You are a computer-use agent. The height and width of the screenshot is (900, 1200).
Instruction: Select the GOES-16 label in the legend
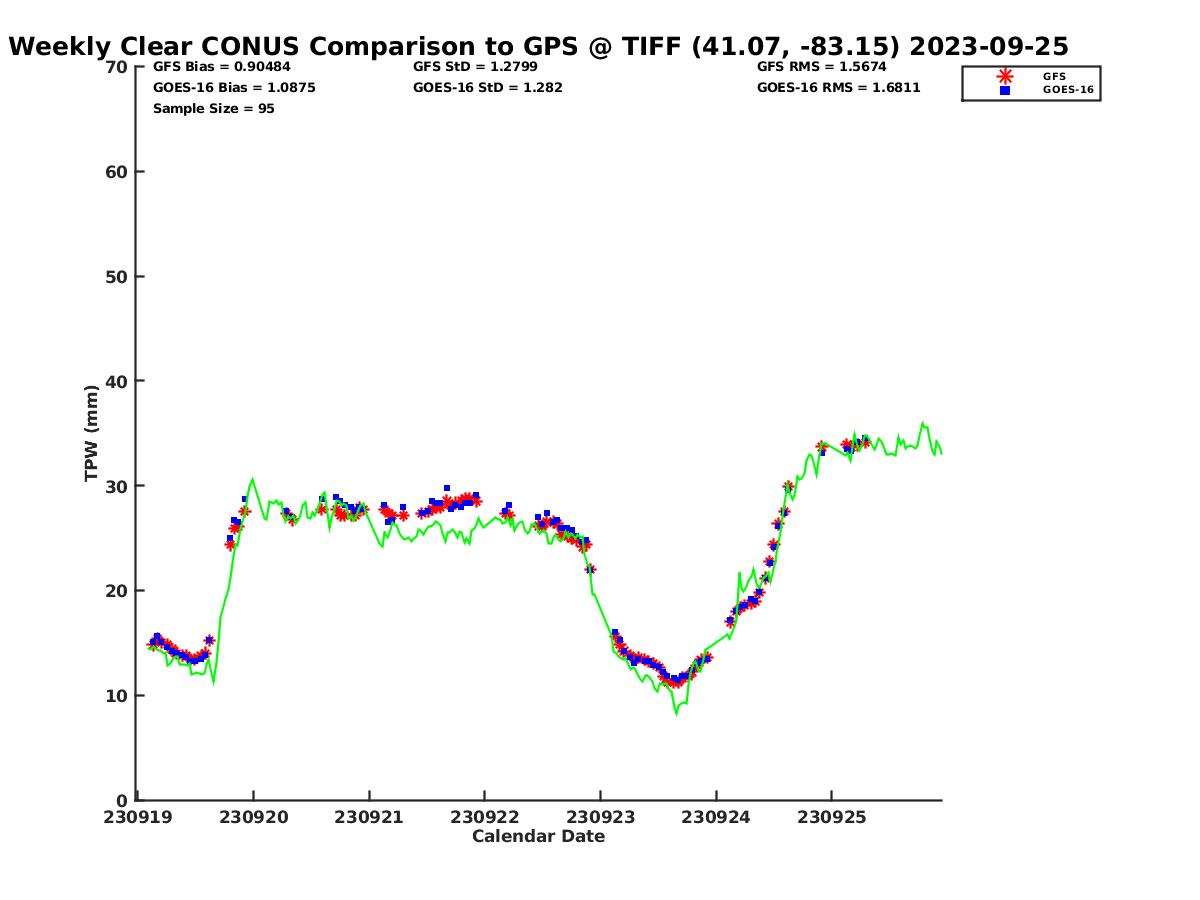click(1068, 90)
